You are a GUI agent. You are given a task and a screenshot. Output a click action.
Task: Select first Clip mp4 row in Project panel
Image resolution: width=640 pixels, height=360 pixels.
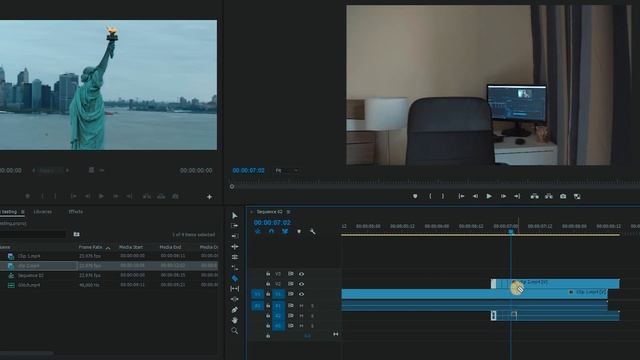coord(108,256)
